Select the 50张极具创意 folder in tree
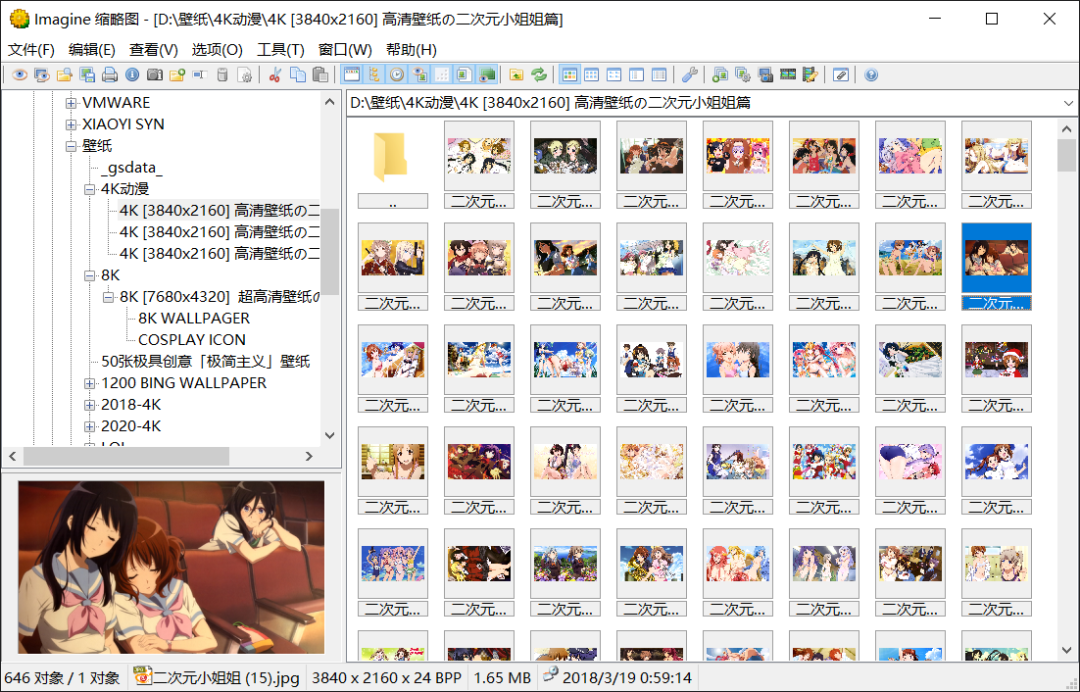This screenshot has width=1080, height=692. coord(205,361)
